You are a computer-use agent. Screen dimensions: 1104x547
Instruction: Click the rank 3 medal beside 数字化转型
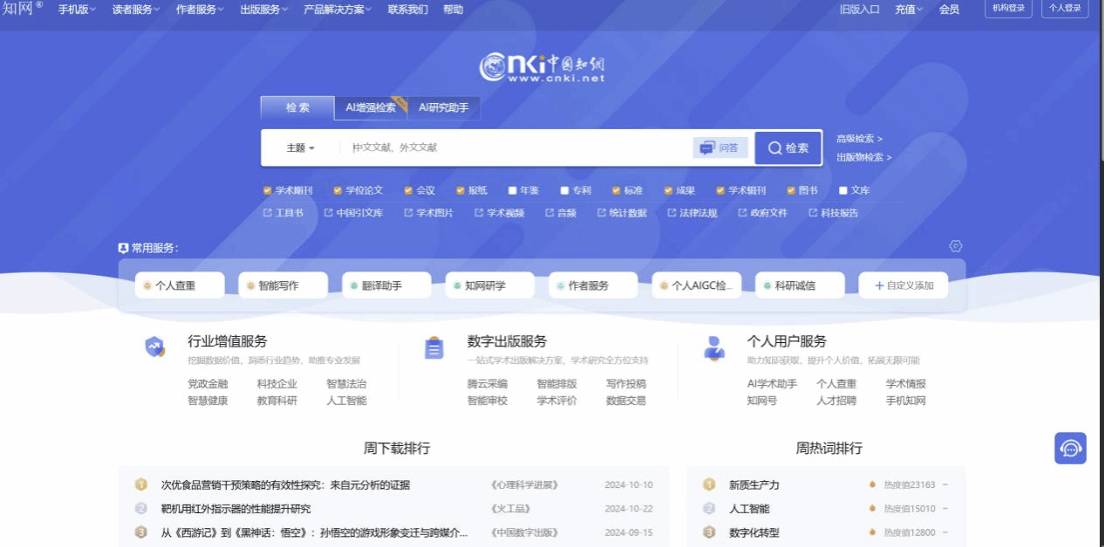click(709, 533)
